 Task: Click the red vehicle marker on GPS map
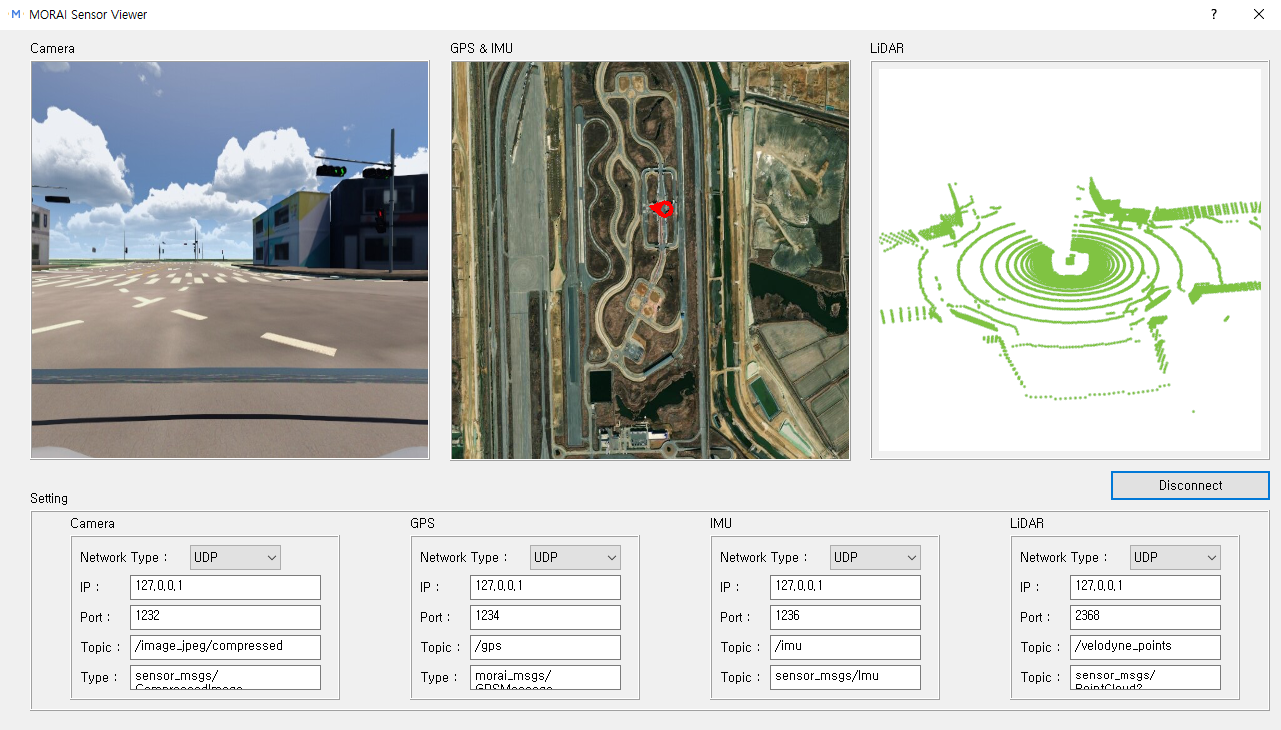(x=661, y=208)
